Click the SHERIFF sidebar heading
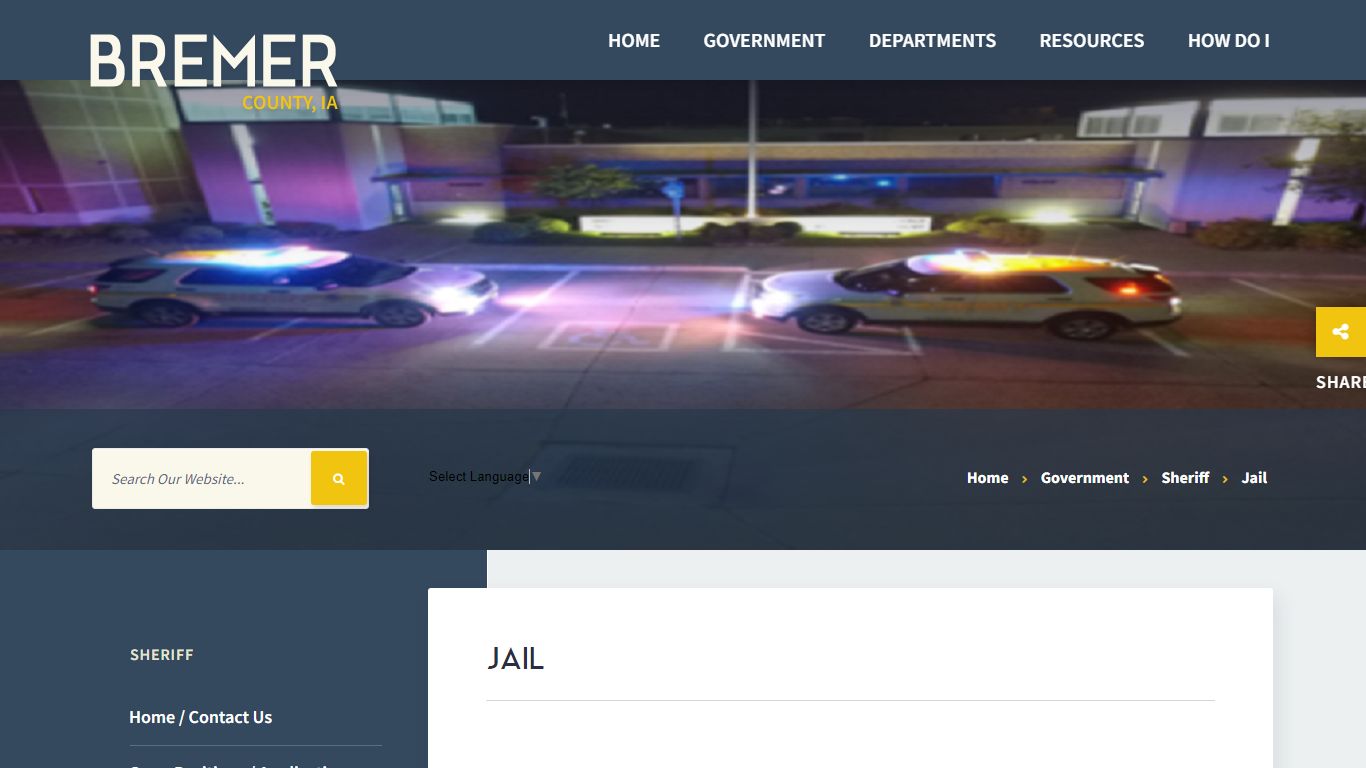Image resolution: width=1366 pixels, height=768 pixels. click(x=162, y=655)
